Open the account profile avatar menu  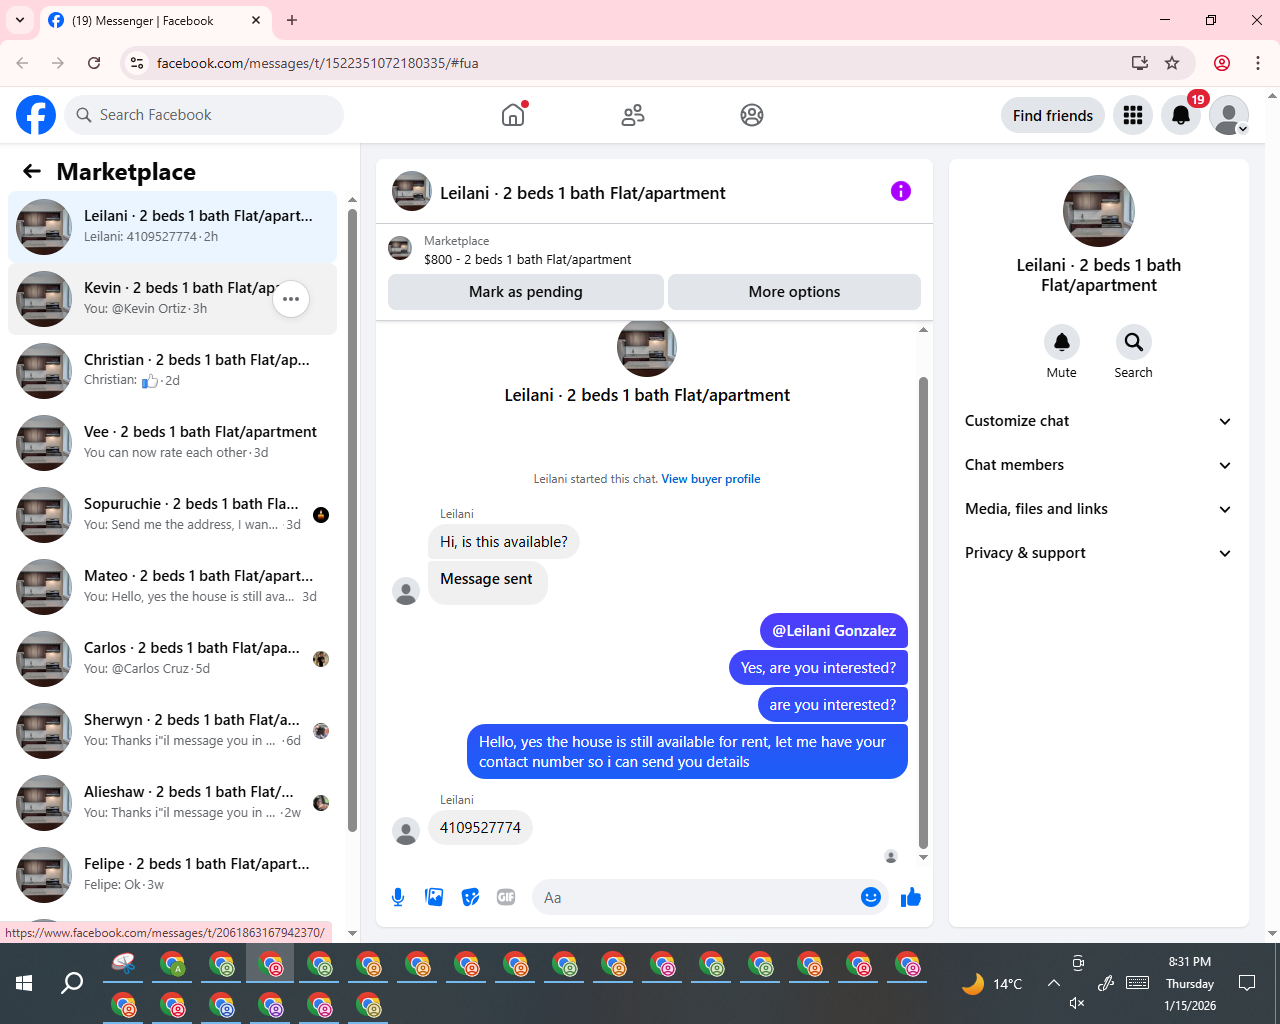tap(1229, 115)
